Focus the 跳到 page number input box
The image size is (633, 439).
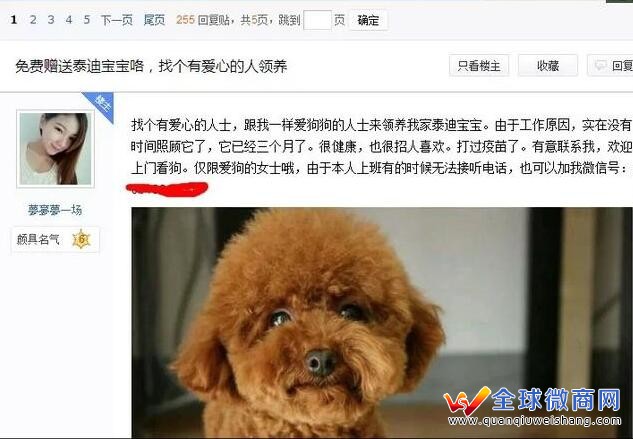click(317, 20)
